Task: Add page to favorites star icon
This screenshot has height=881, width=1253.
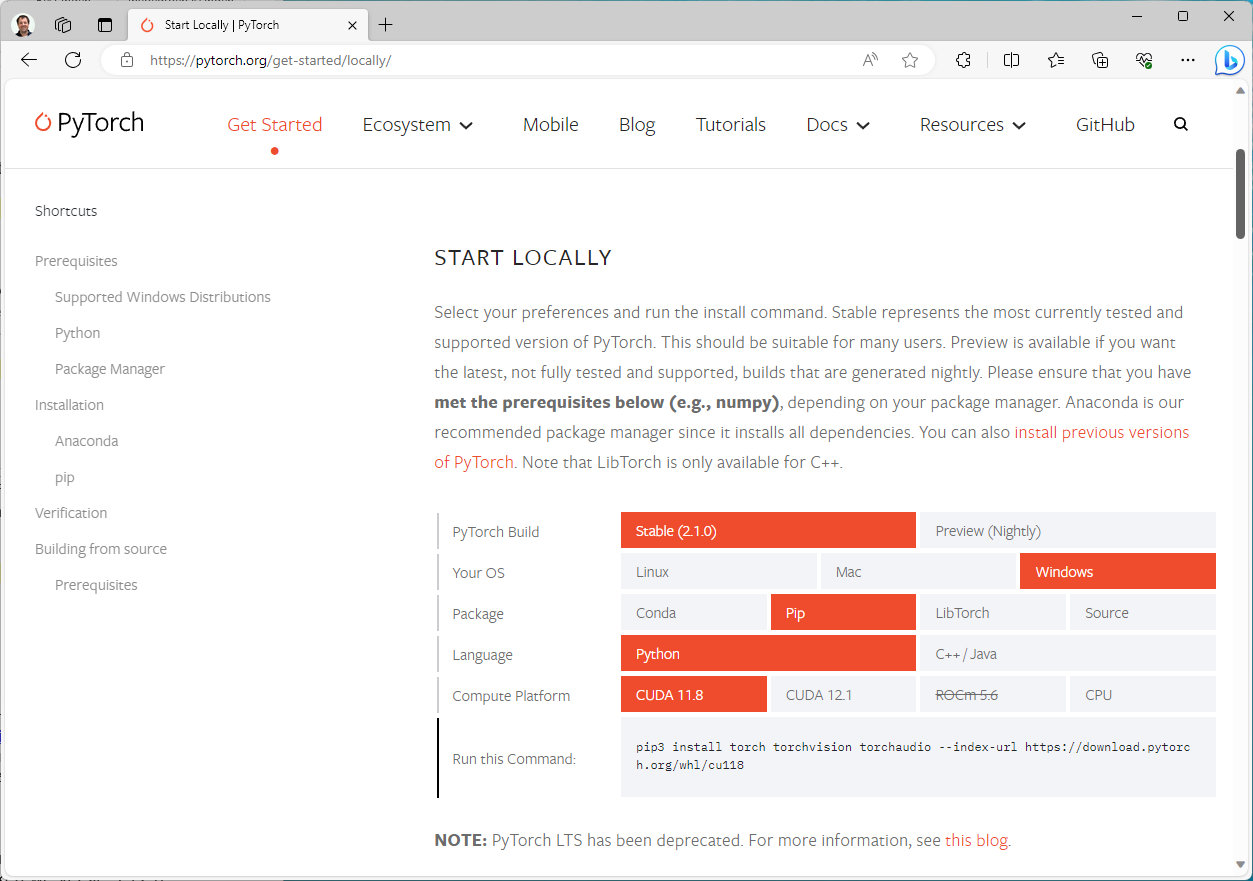Action: pyautogui.click(x=910, y=60)
